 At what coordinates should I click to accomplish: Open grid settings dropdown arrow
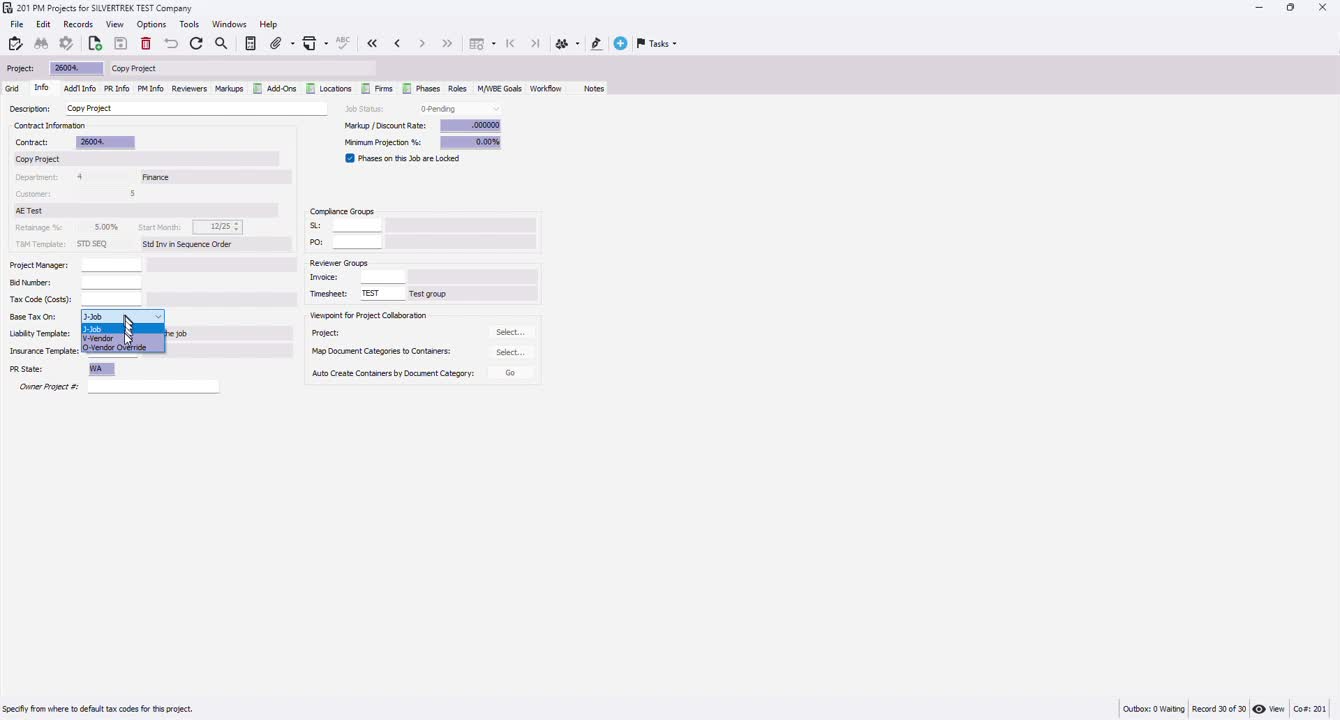(x=493, y=44)
